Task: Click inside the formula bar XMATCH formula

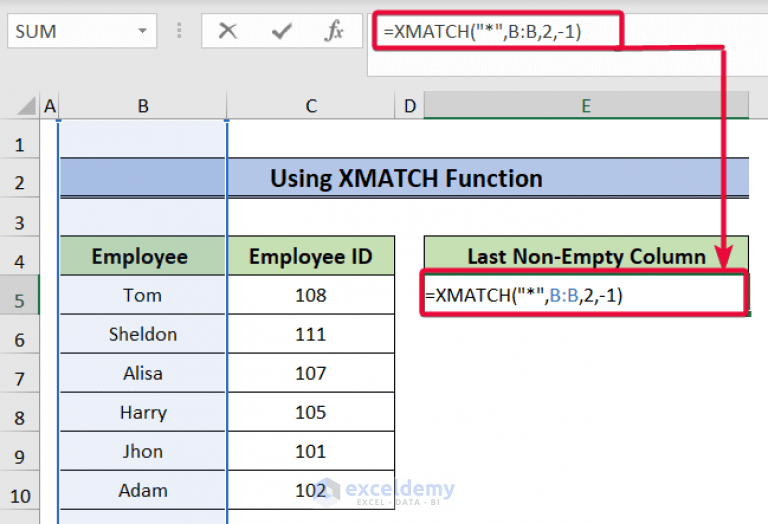Action: click(482, 31)
